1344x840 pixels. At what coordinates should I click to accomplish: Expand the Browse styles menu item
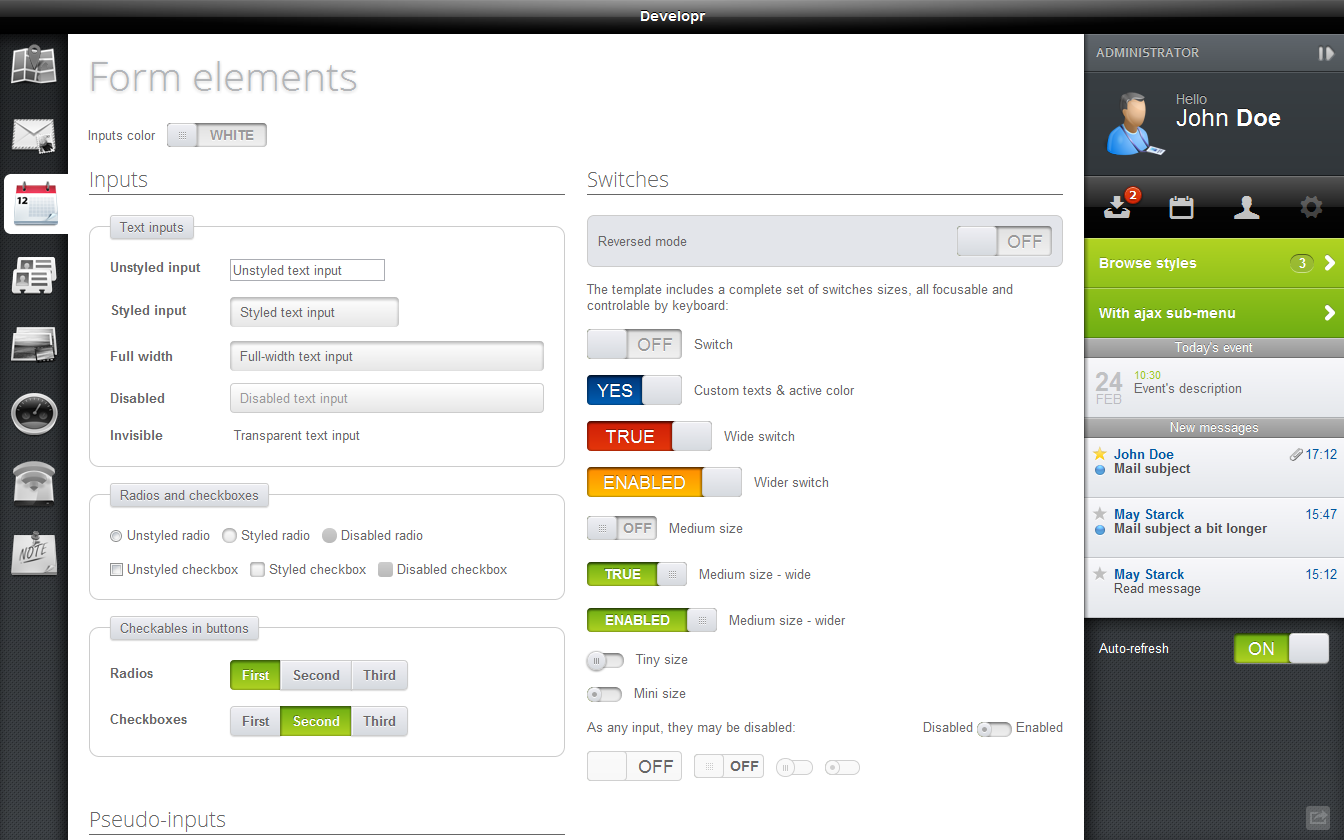pyautogui.click(x=1213, y=264)
